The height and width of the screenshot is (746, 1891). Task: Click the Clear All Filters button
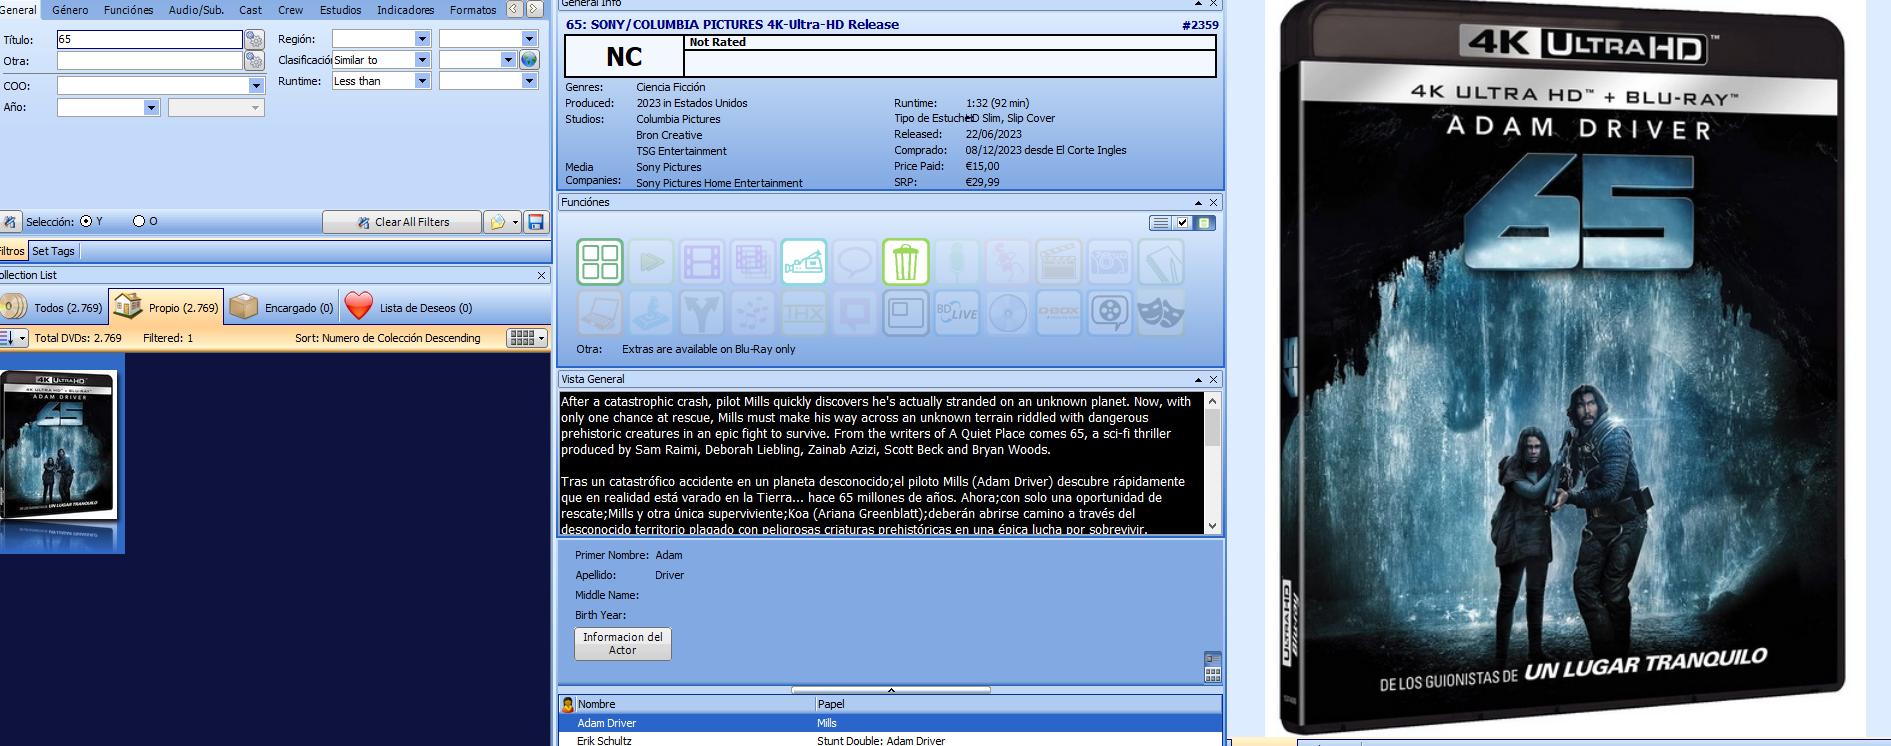[x=402, y=222]
